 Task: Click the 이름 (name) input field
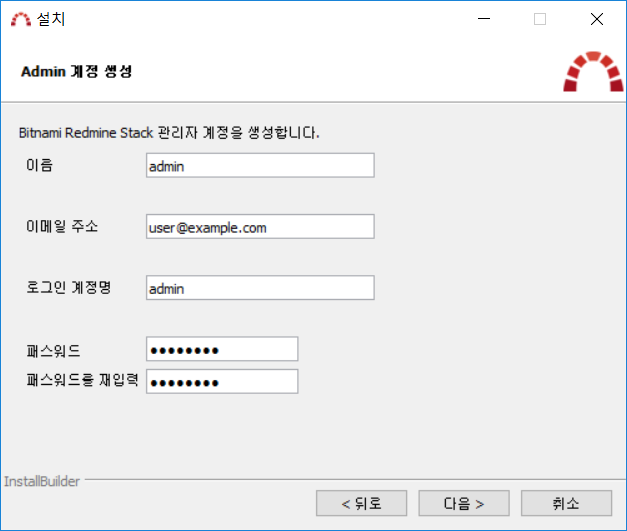click(x=260, y=165)
